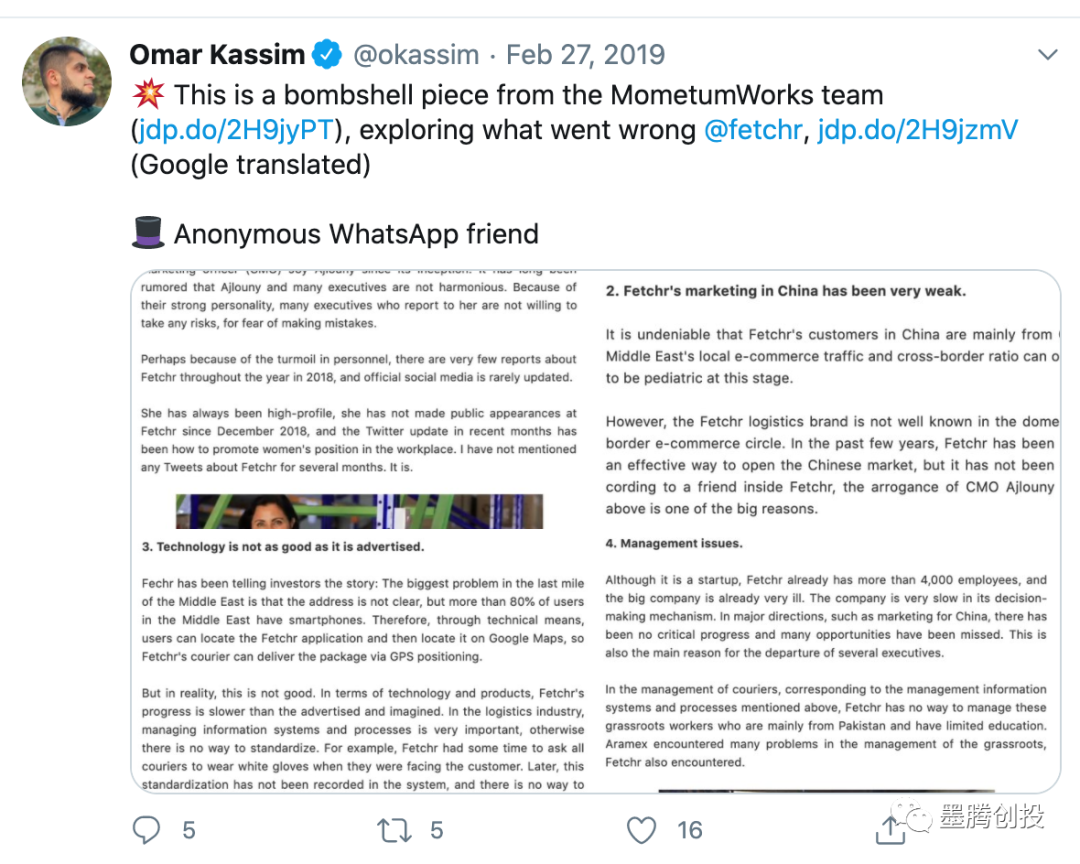This screenshot has height=864, width=1080.
Task: Go to the @okassim handle
Action: [416, 54]
